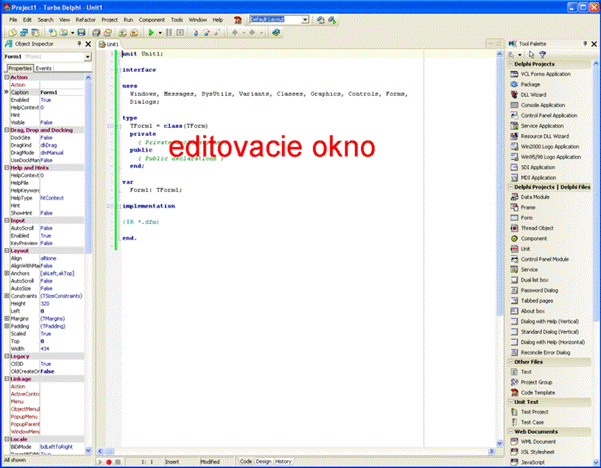Open the Refactor menu

tap(85, 20)
